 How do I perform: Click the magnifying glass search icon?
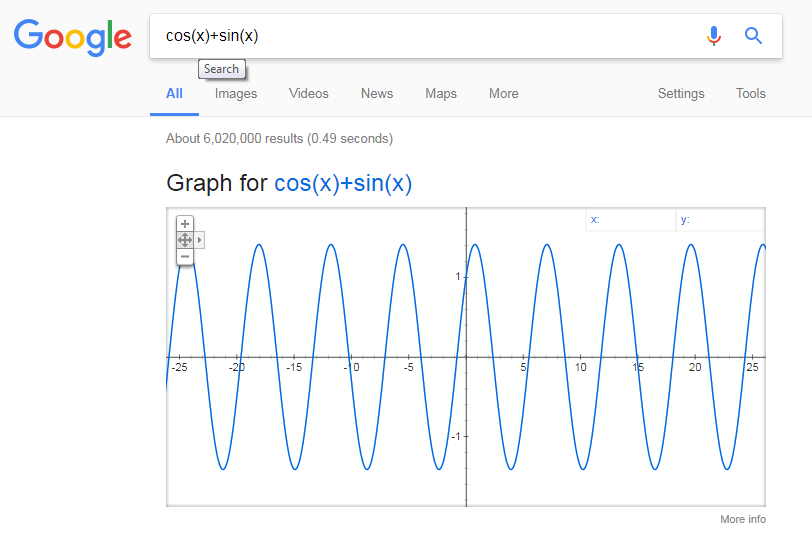(753, 36)
